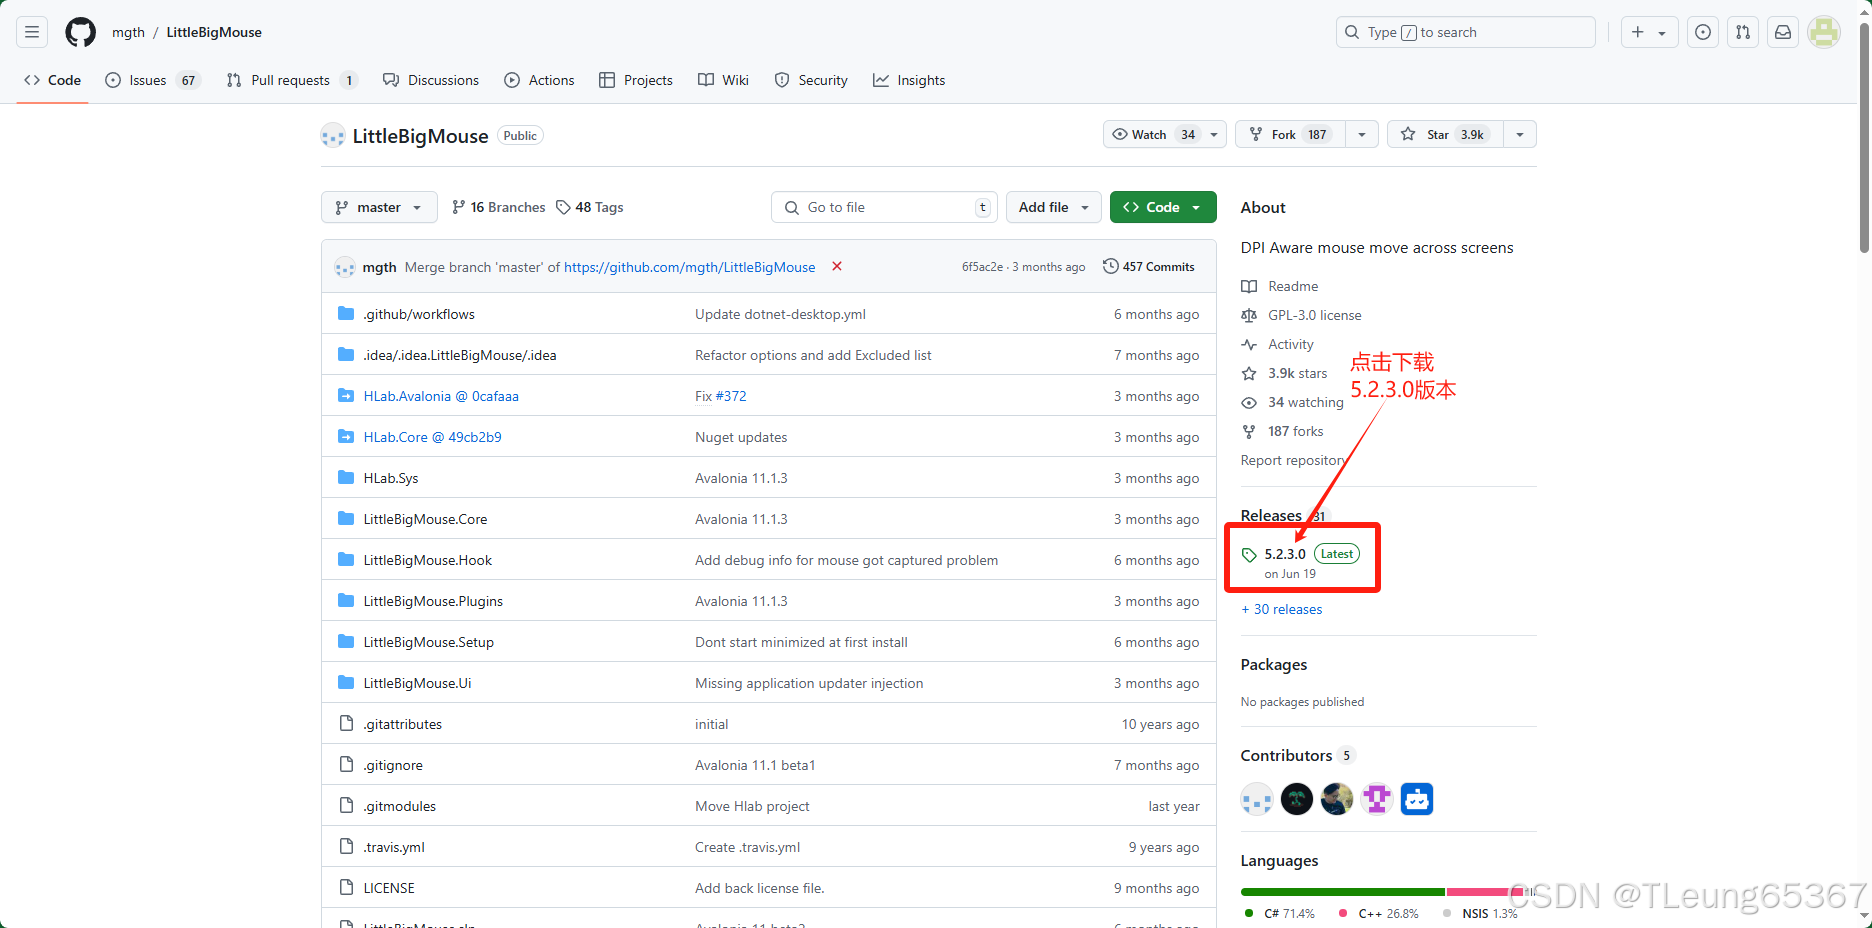Open the blue robot contributor avatar
The width and height of the screenshot is (1872, 928).
1417,799
